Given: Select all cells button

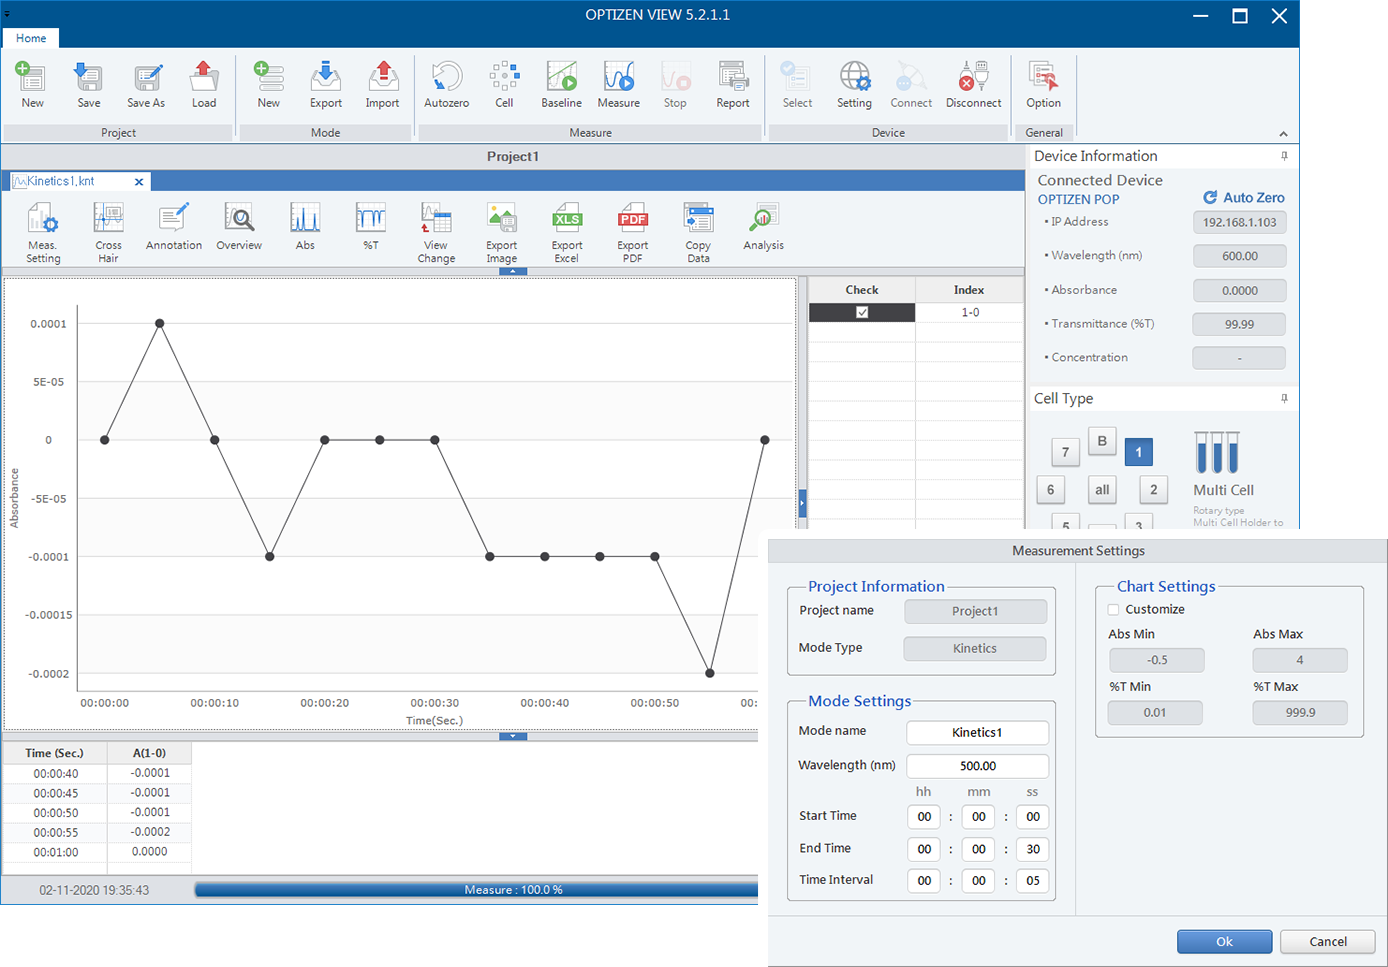Looking at the screenshot, I should click(x=1102, y=490).
